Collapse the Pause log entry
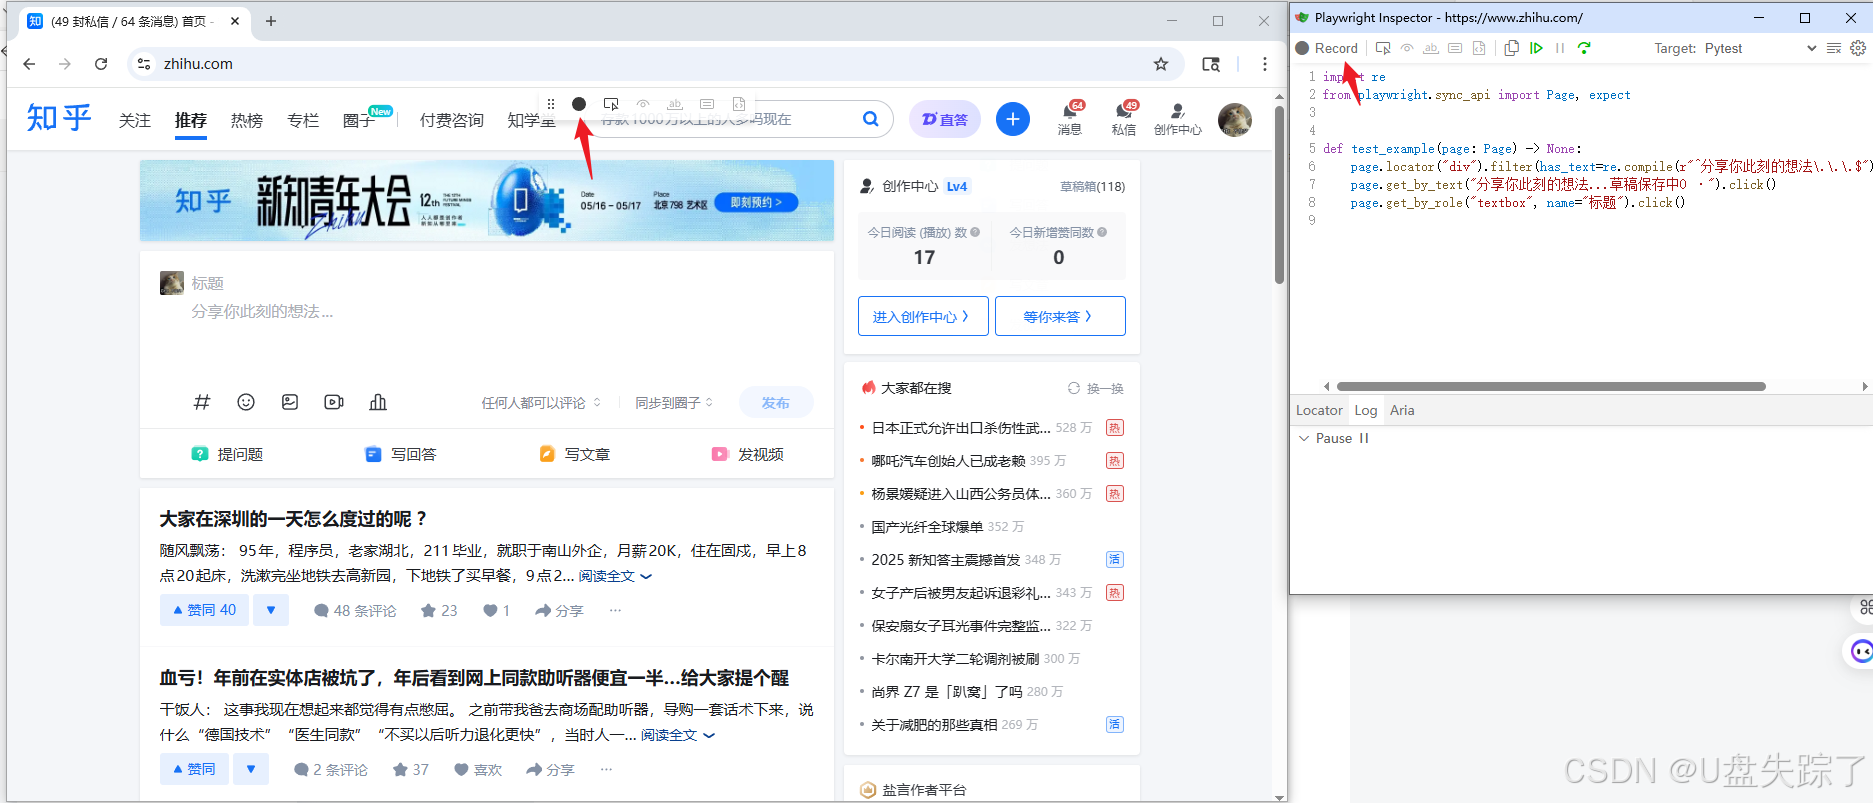The image size is (1873, 803). 1304,438
